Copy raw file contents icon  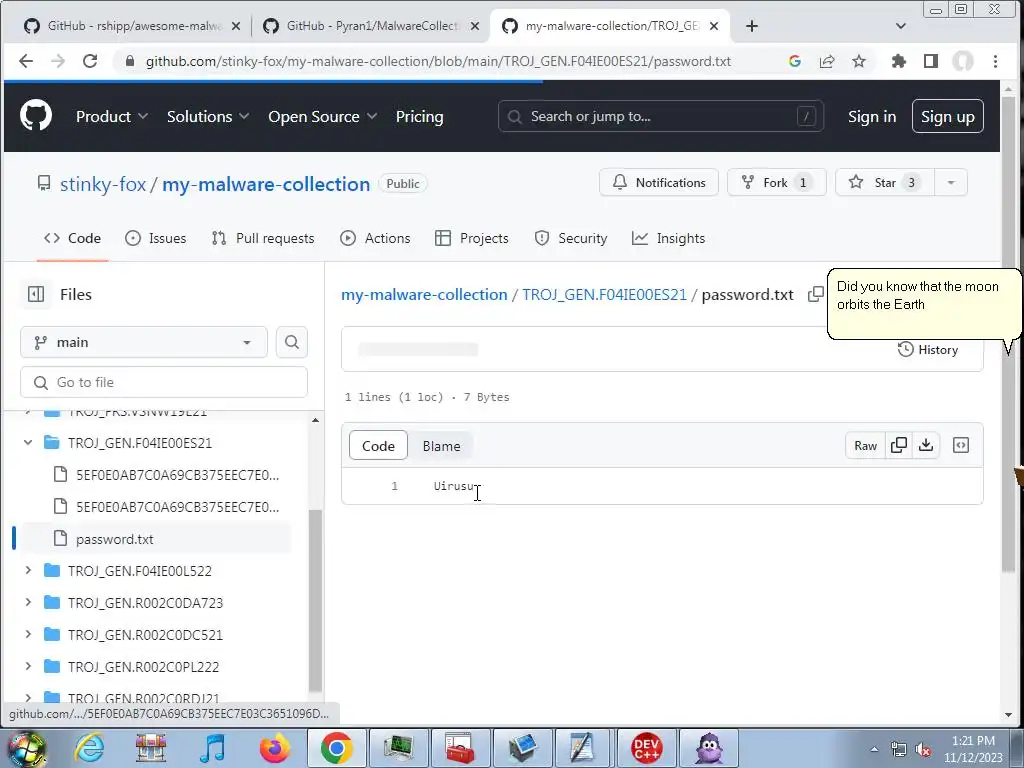899,445
